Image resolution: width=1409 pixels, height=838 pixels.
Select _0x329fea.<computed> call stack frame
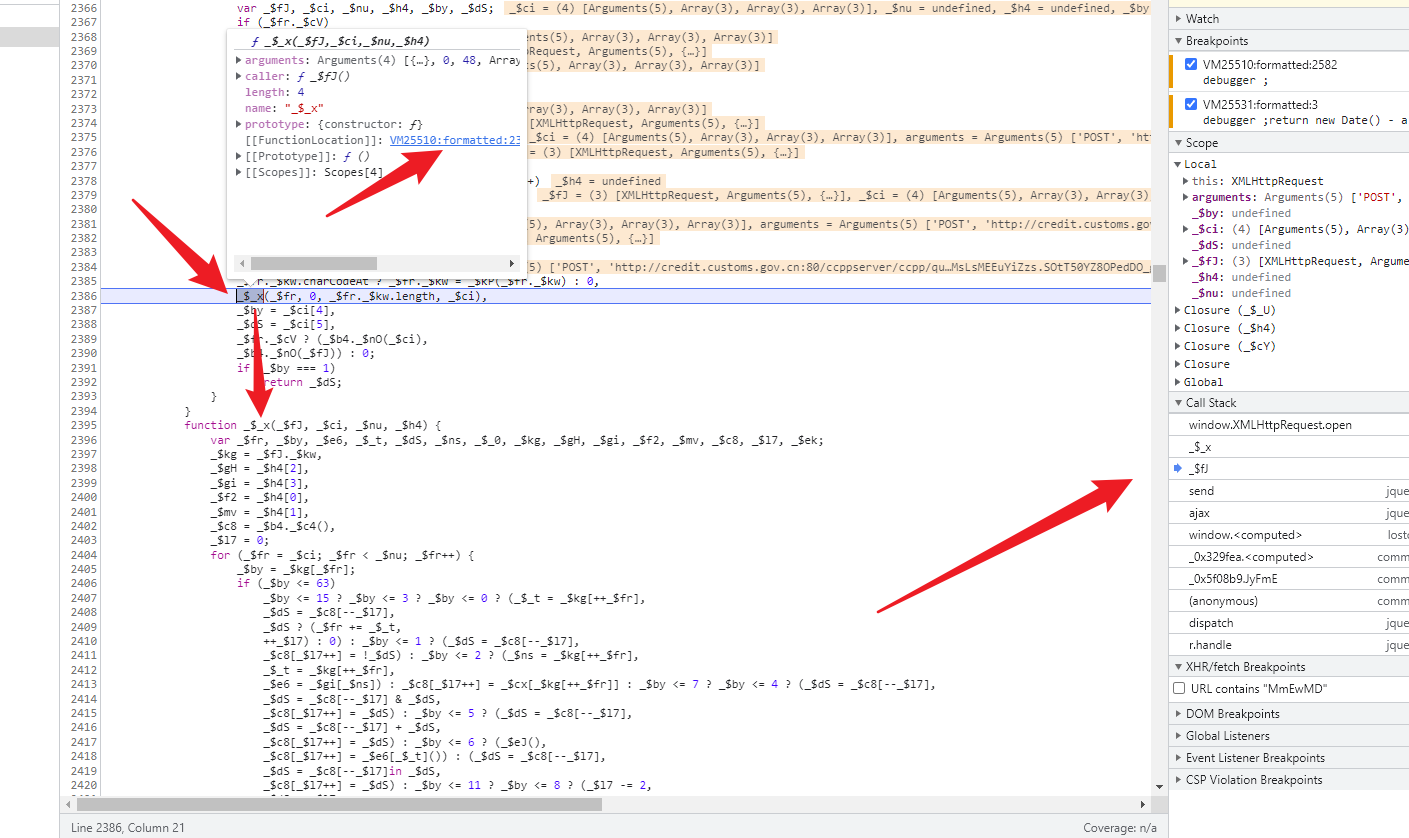[x=1289, y=557]
